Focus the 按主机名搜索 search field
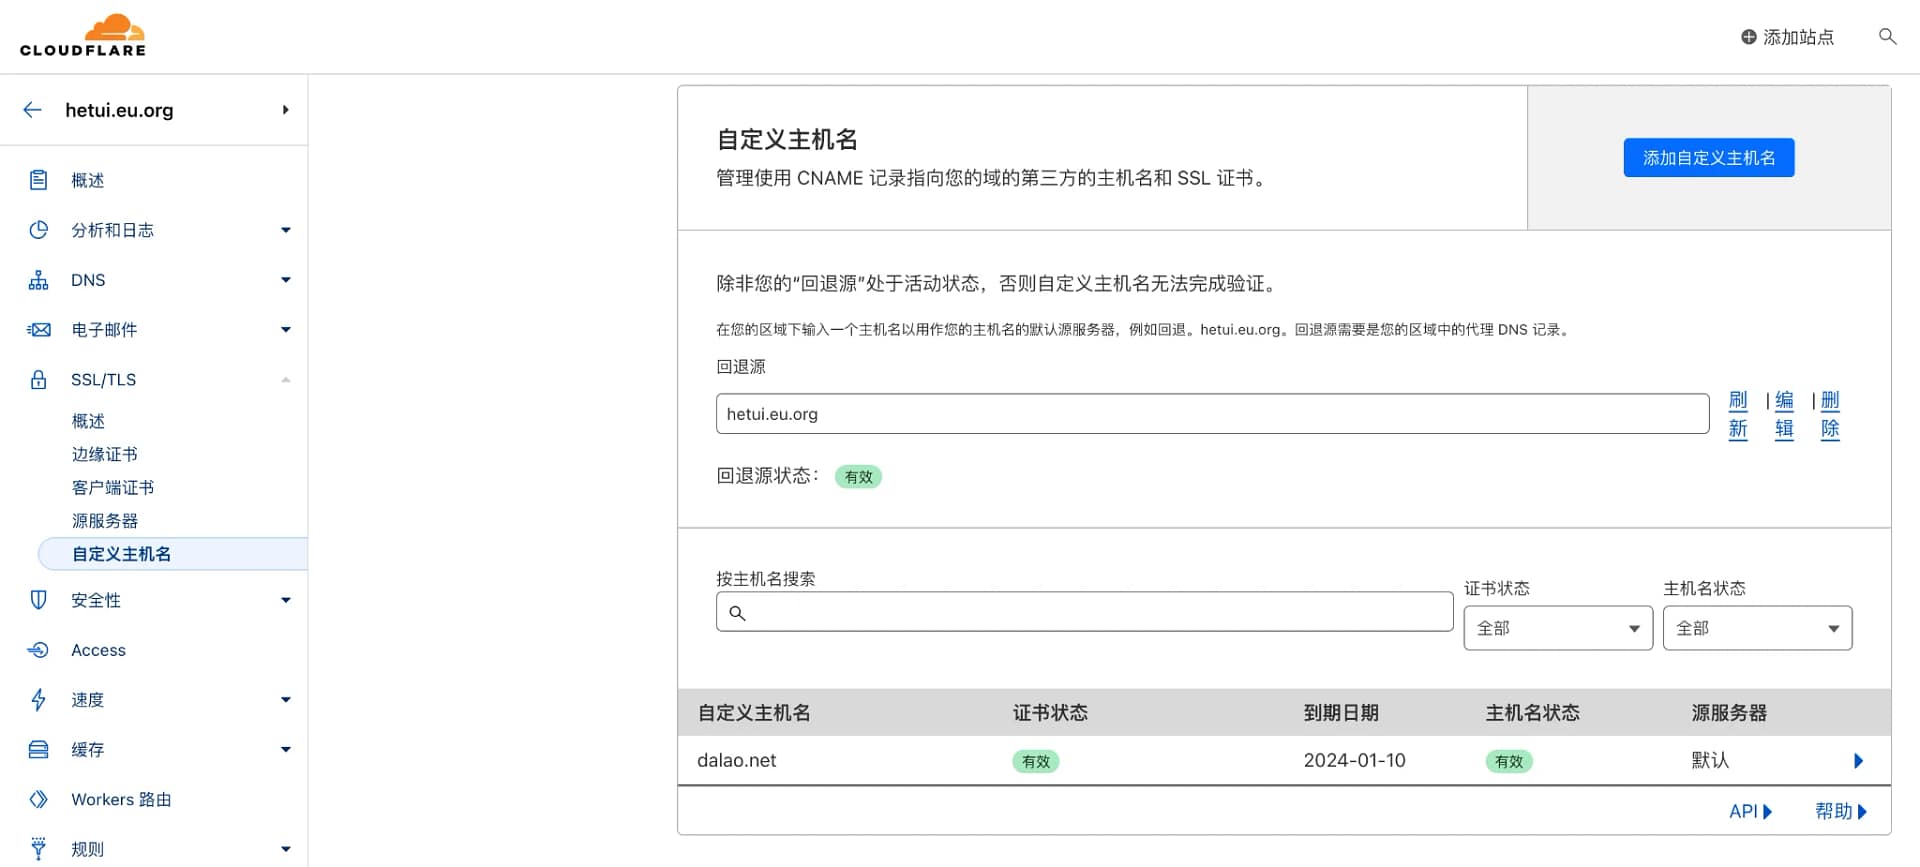This screenshot has height=867, width=1920. pyautogui.click(x=1084, y=612)
